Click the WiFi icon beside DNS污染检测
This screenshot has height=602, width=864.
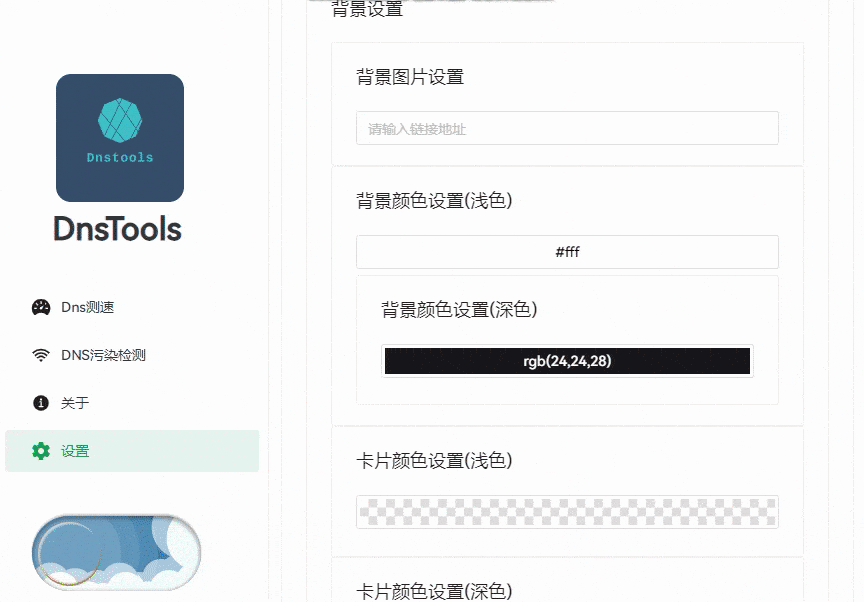[40, 355]
